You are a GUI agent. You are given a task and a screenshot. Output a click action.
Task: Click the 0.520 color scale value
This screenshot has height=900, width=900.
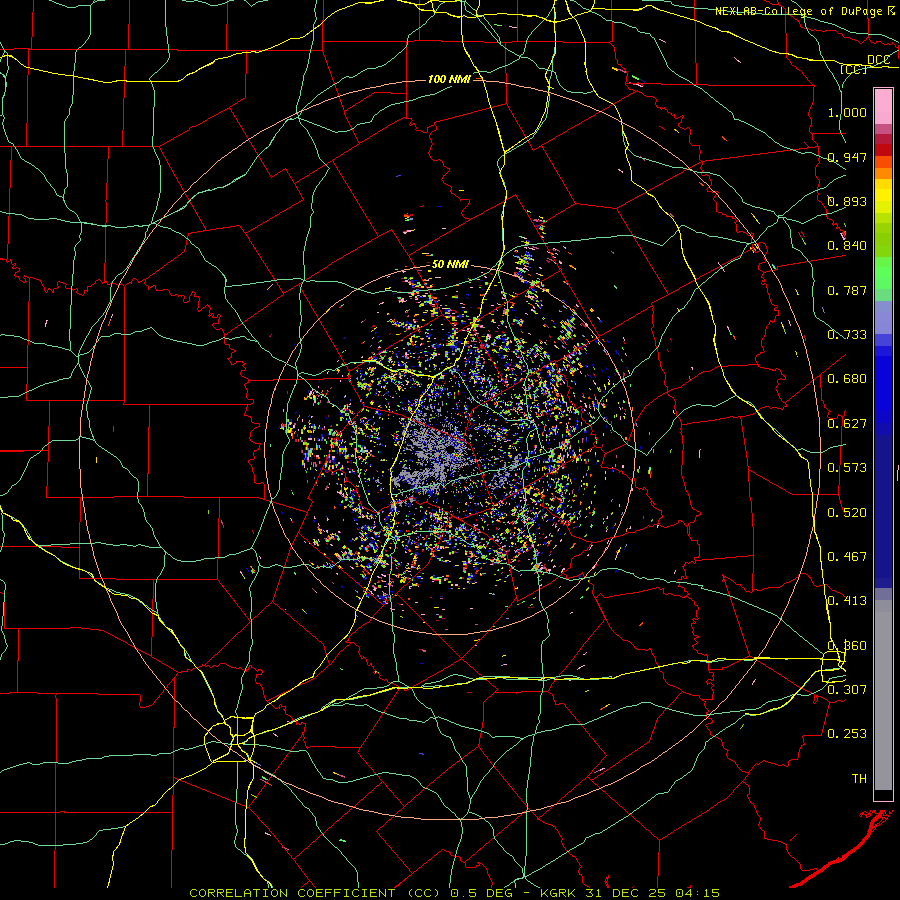pyautogui.click(x=847, y=513)
